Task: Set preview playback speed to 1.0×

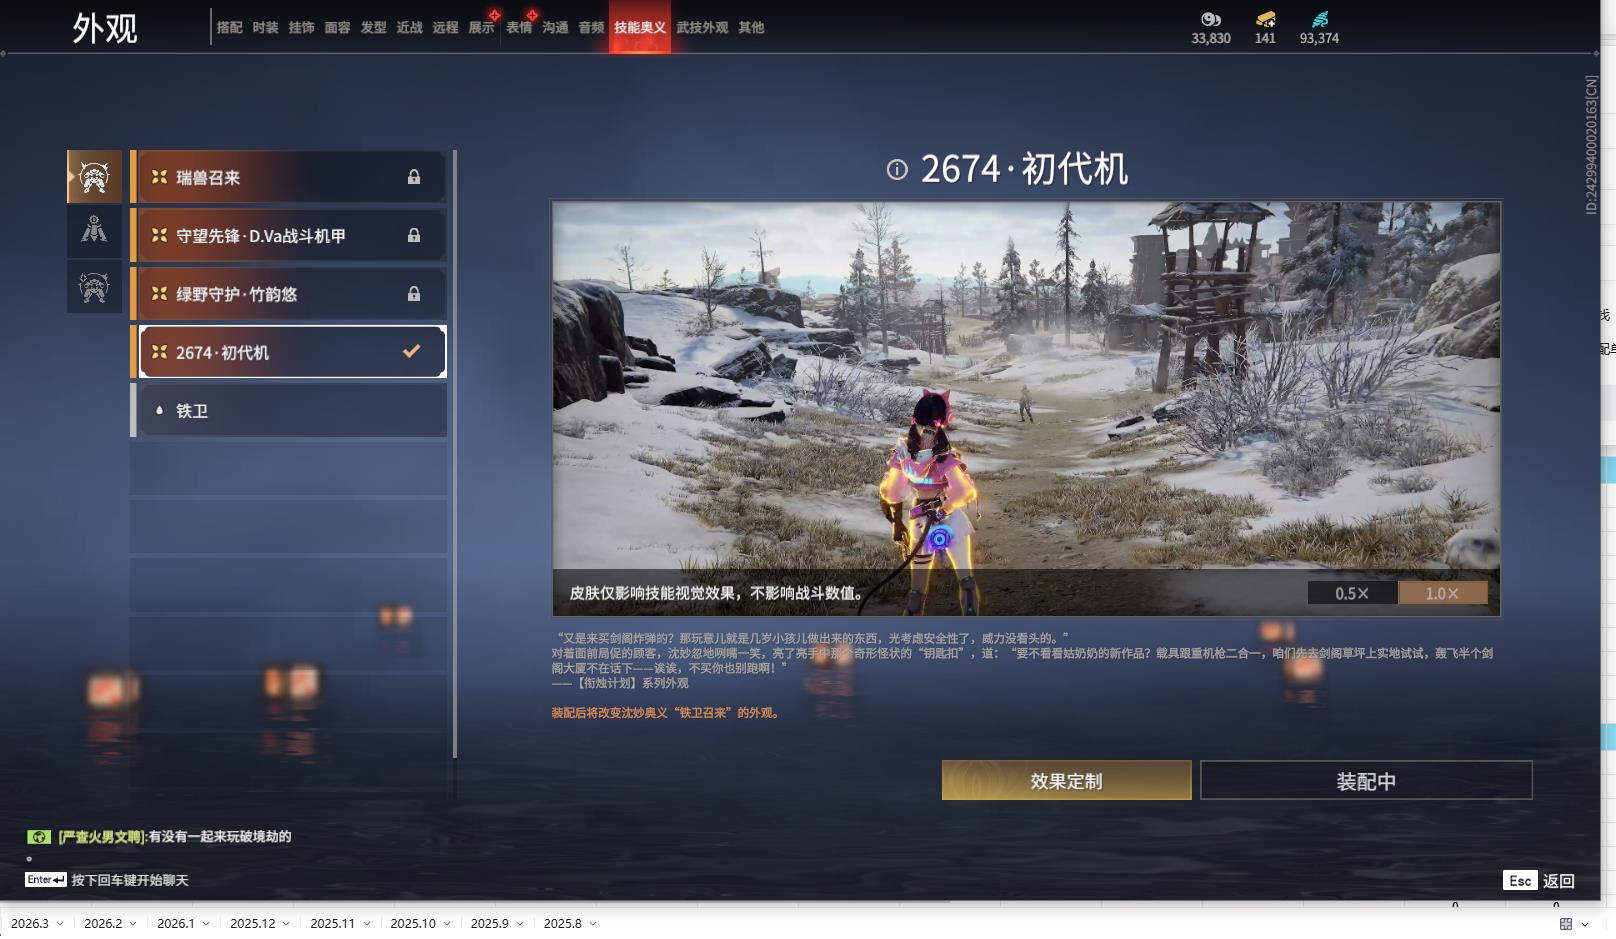Action: 1442,593
